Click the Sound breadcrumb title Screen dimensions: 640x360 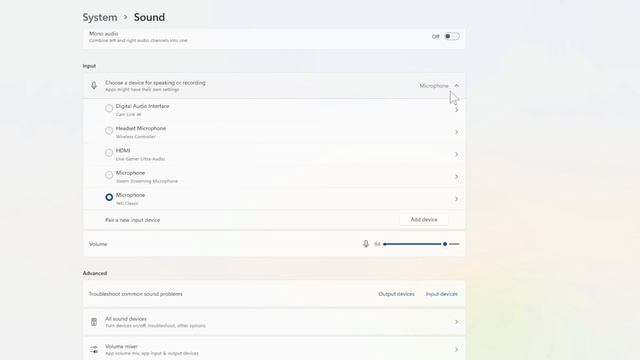tap(149, 17)
